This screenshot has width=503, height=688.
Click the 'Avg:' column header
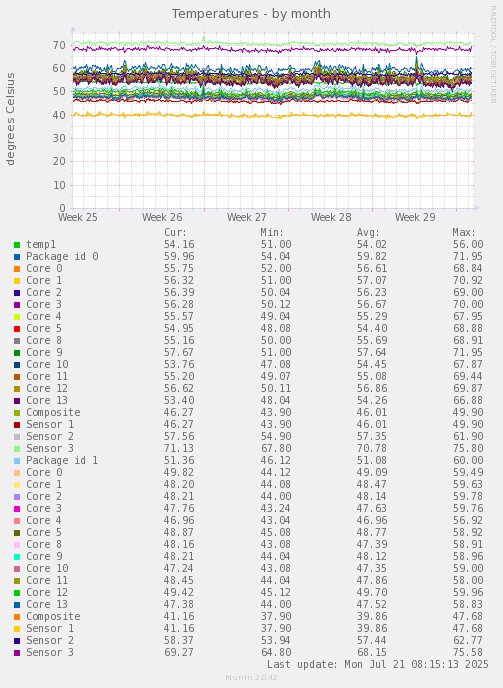[368, 233]
